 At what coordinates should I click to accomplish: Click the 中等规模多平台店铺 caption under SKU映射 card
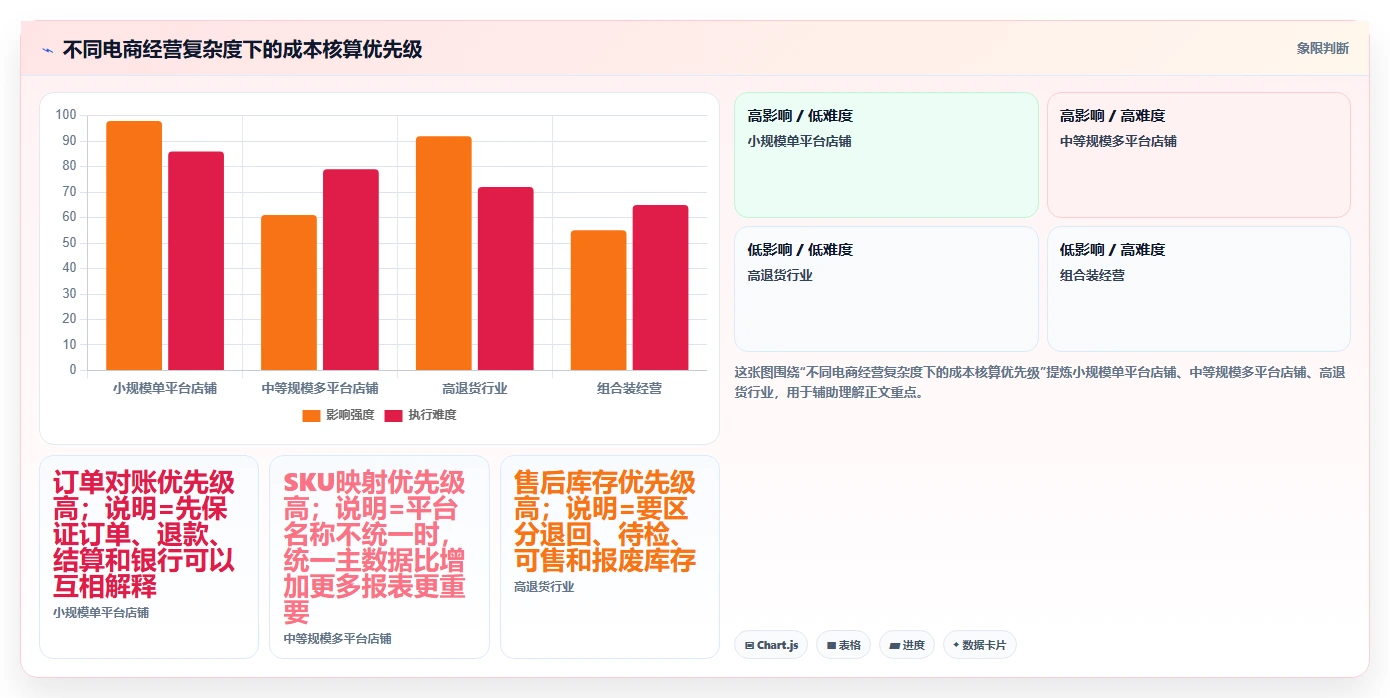337,638
